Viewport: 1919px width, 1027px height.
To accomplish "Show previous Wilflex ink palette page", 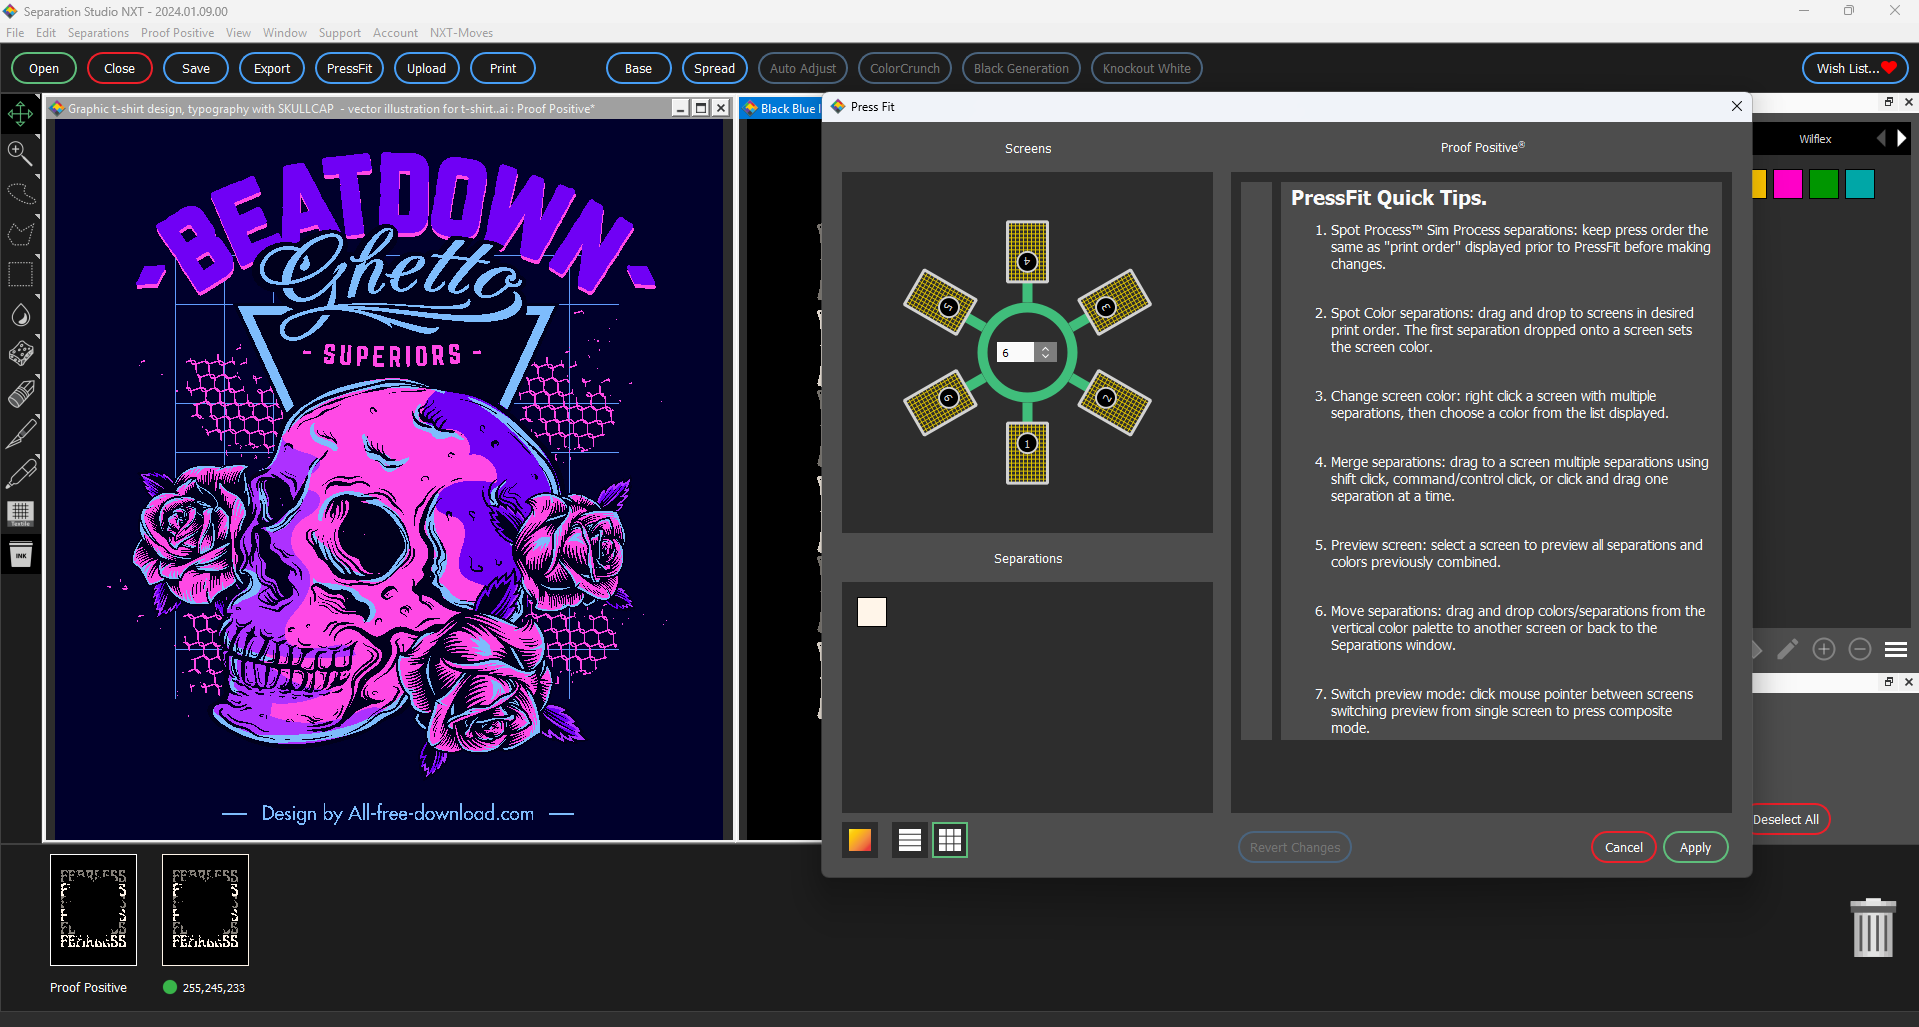I will [1881, 138].
